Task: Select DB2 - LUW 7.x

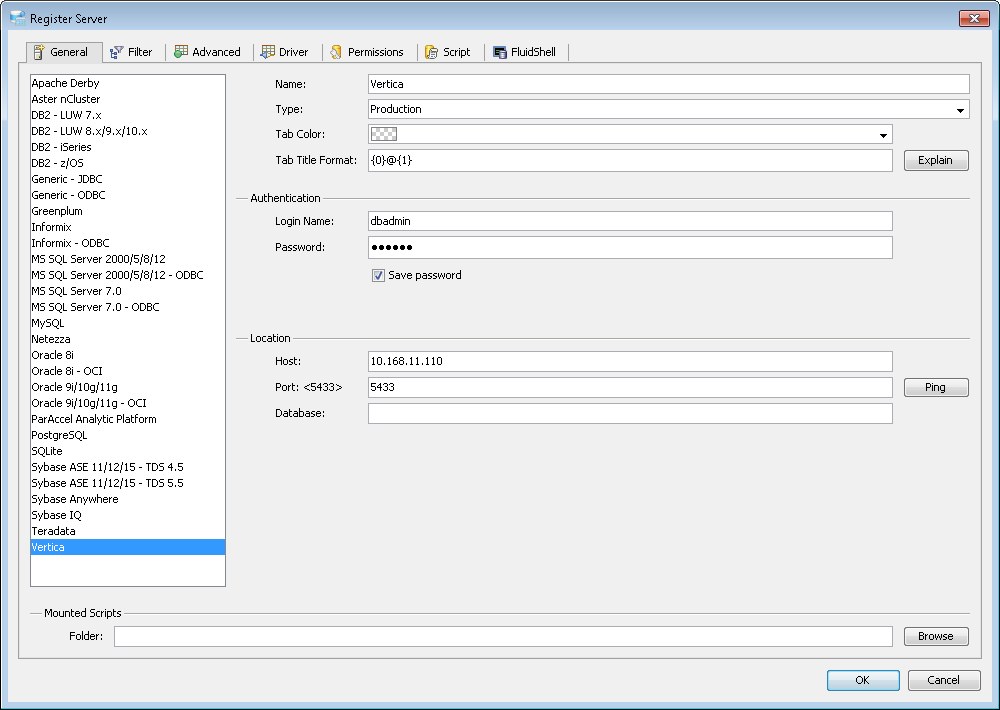Action: click(128, 115)
